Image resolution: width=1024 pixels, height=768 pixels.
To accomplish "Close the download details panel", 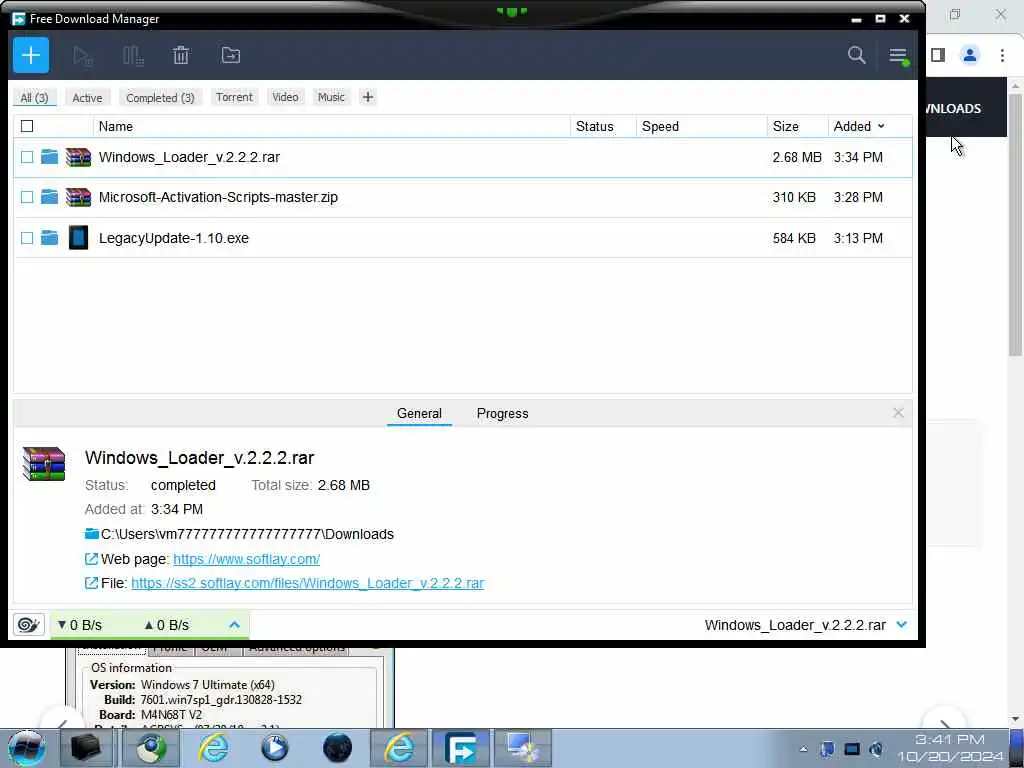I will pyautogui.click(x=899, y=413).
